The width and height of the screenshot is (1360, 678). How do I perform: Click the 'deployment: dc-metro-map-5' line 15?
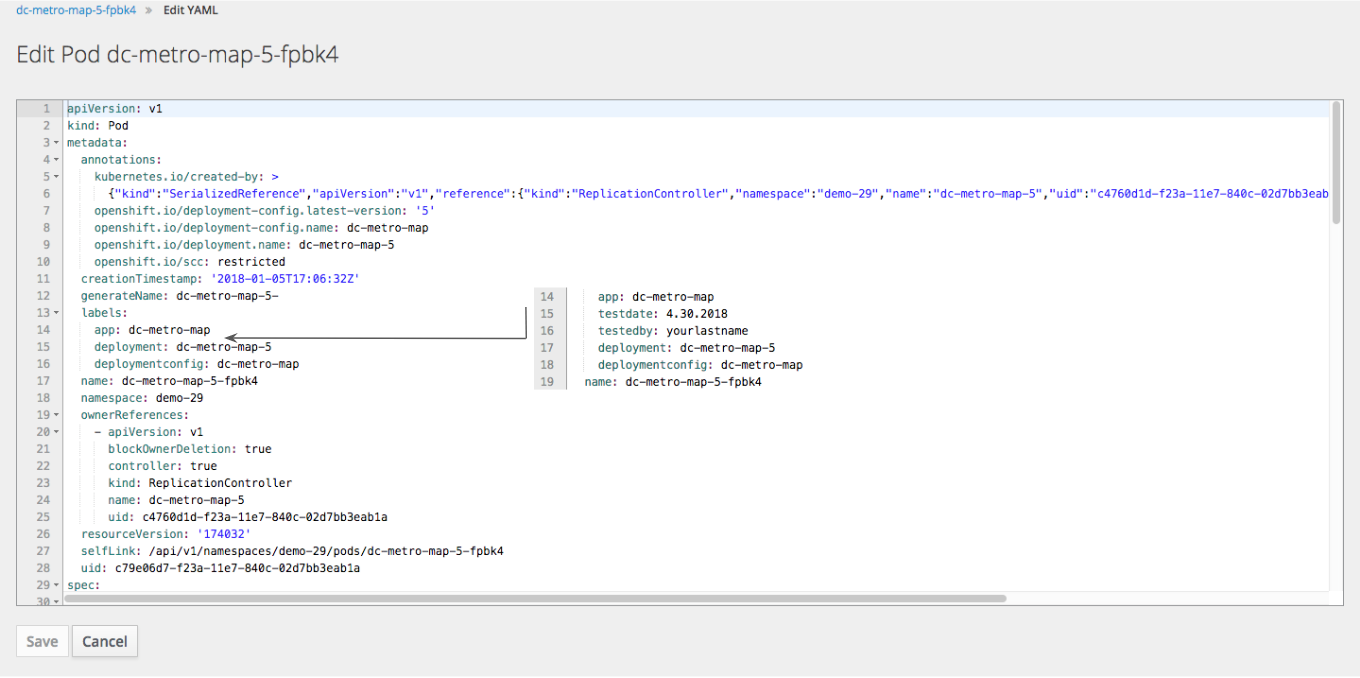click(183, 347)
